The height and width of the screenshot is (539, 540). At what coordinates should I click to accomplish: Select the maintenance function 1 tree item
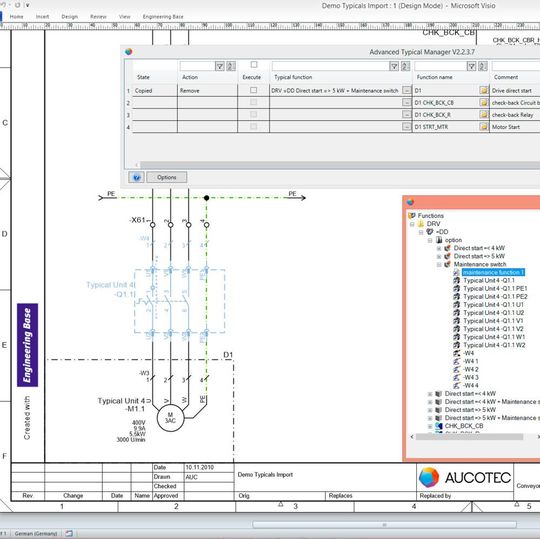(x=493, y=272)
